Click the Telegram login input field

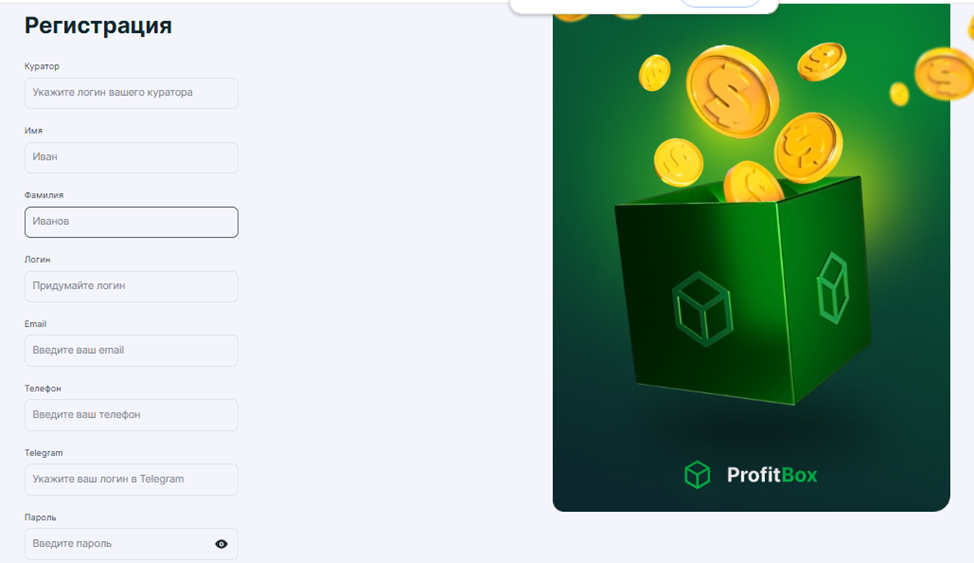(131, 479)
